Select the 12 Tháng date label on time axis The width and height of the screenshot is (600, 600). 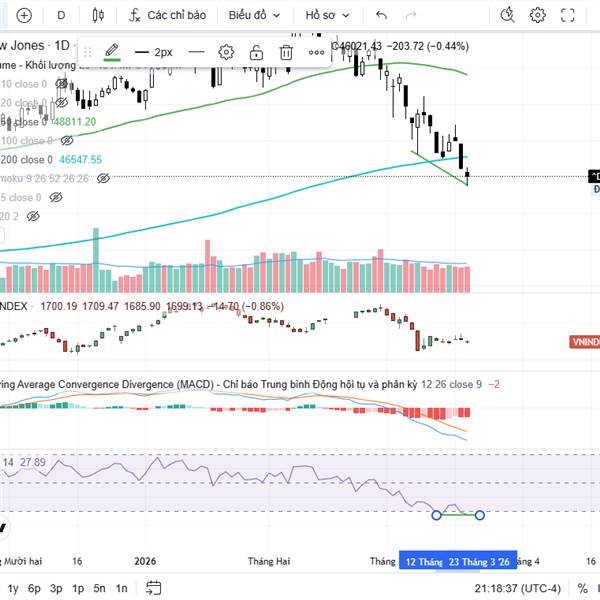423,562
